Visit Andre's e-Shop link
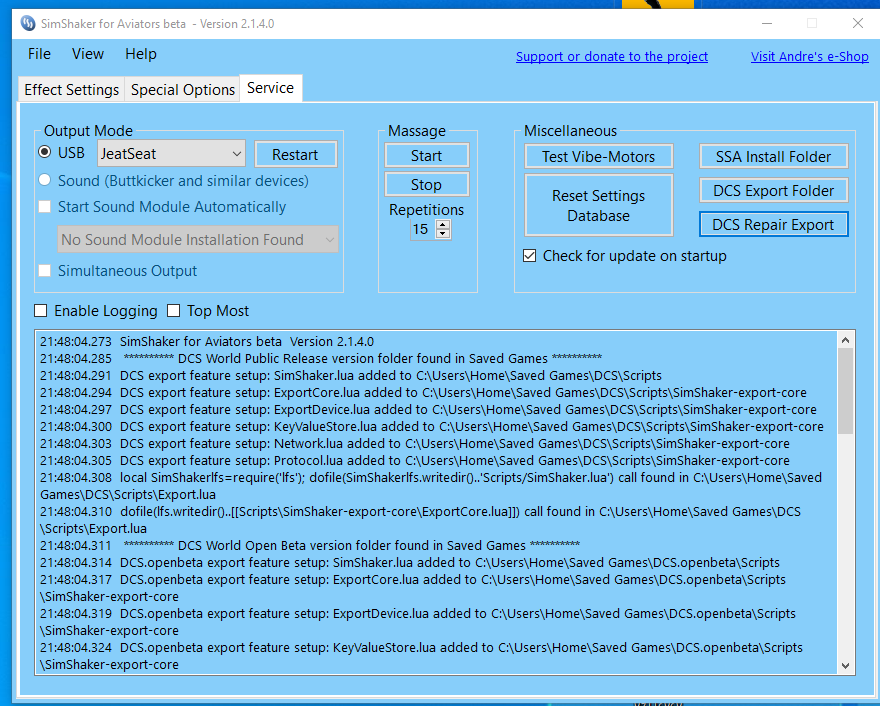 coord(810,57)
